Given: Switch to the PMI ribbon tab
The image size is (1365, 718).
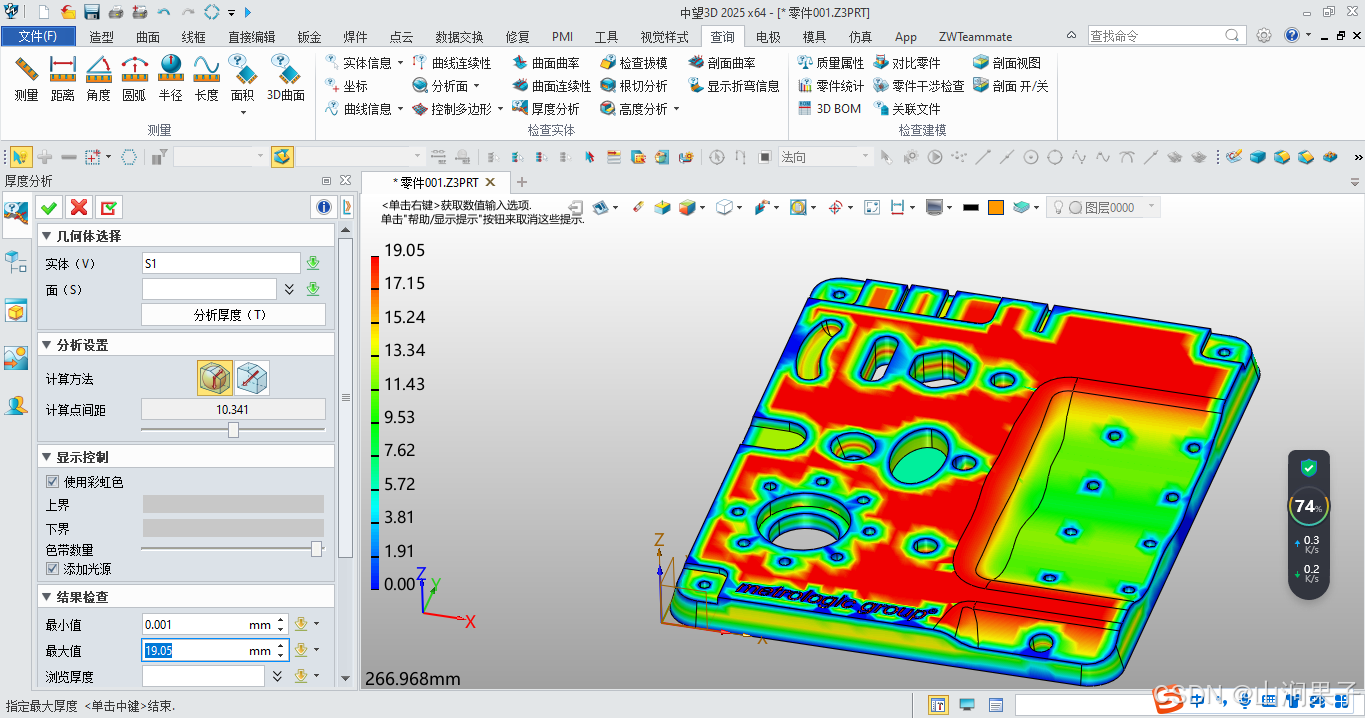Looking at the screenshot, I should coord(562,37).
